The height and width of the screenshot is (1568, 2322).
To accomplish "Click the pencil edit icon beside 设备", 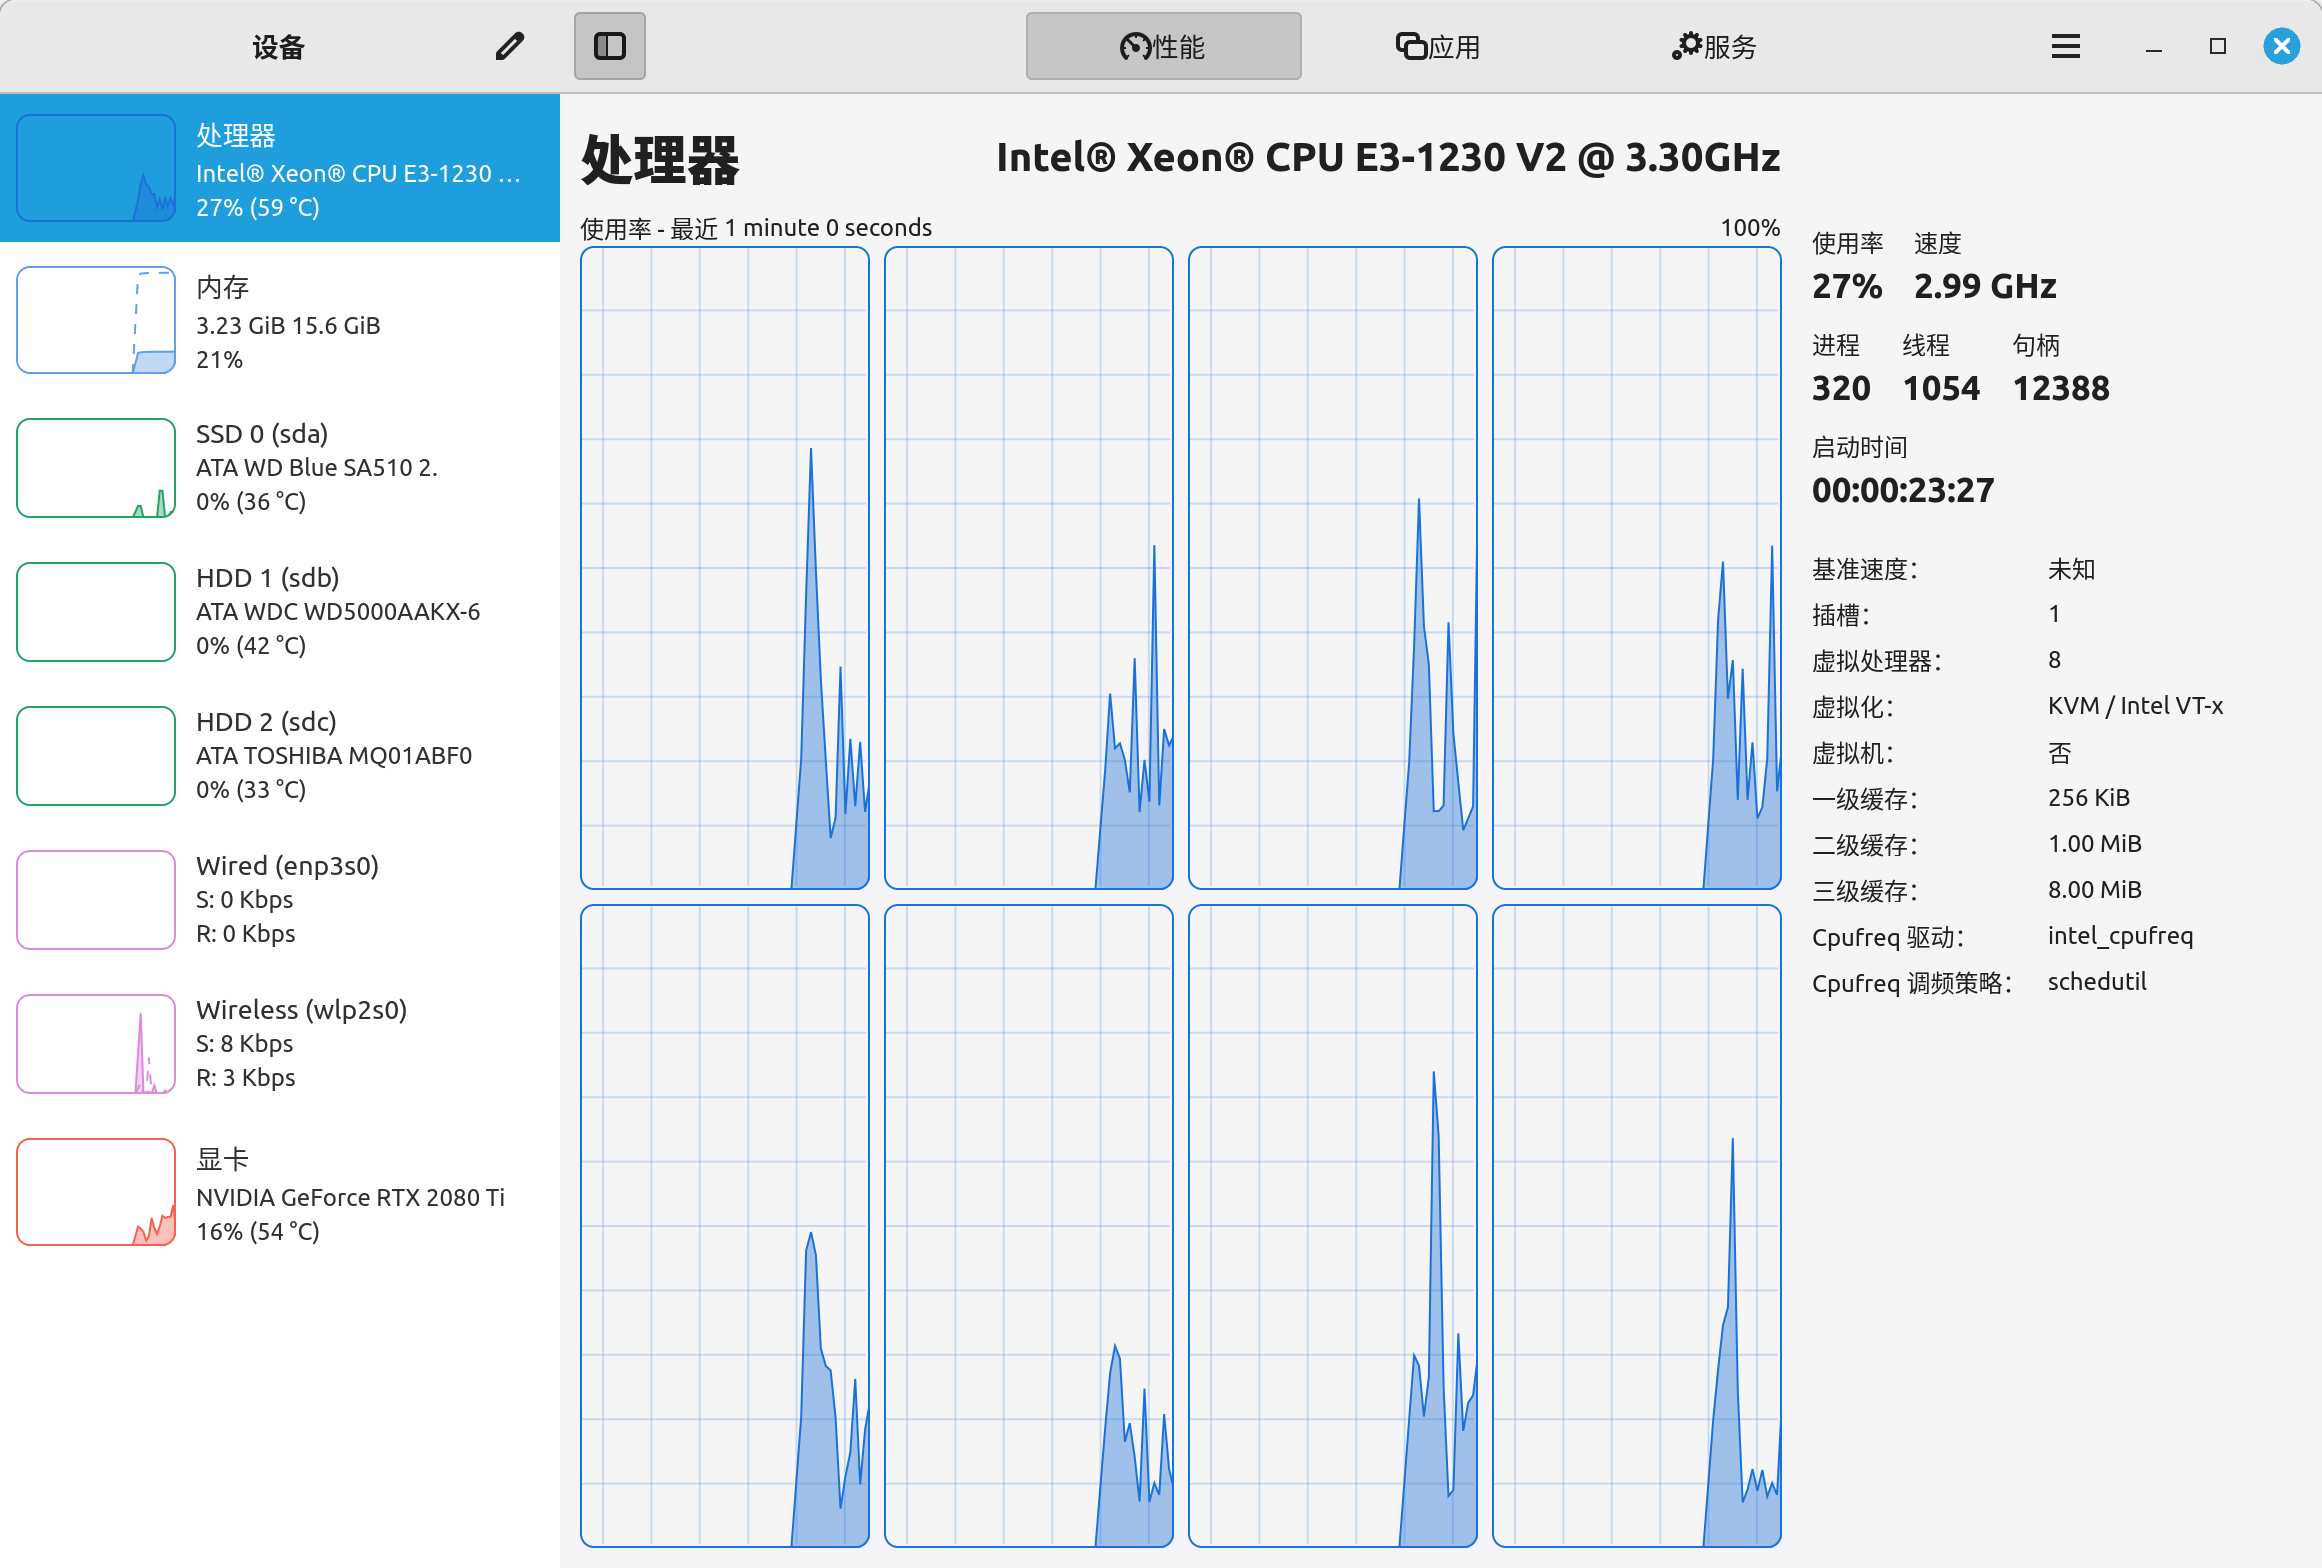I will tap(509, 46).
